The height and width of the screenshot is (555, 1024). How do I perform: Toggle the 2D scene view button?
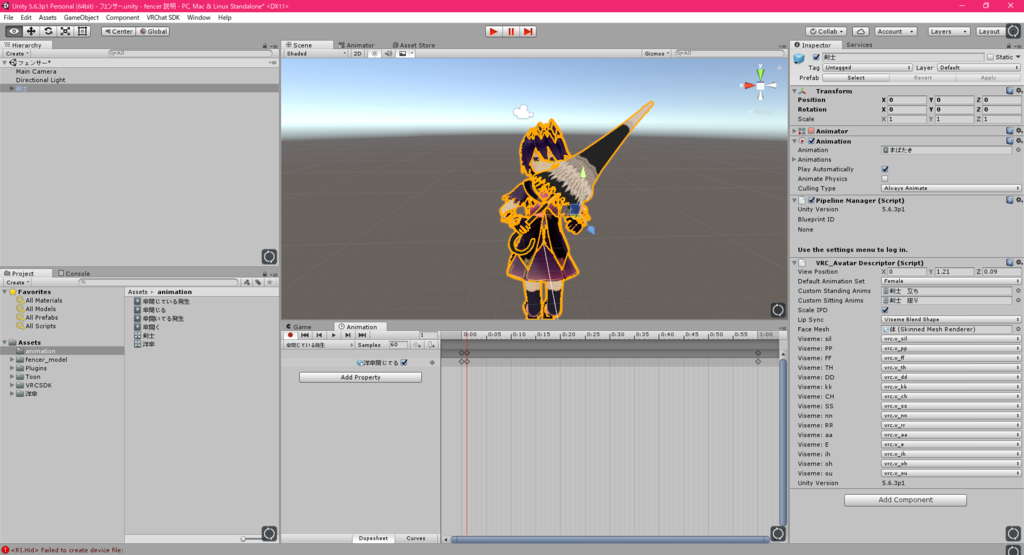(x=357, y=54)
